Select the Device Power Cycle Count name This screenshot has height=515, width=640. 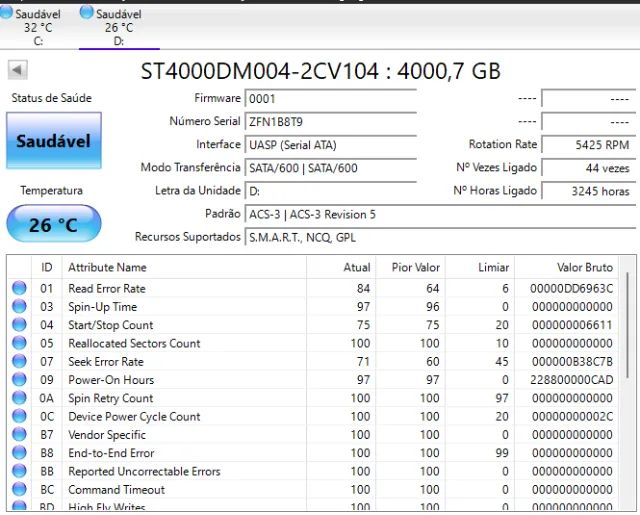134,417
